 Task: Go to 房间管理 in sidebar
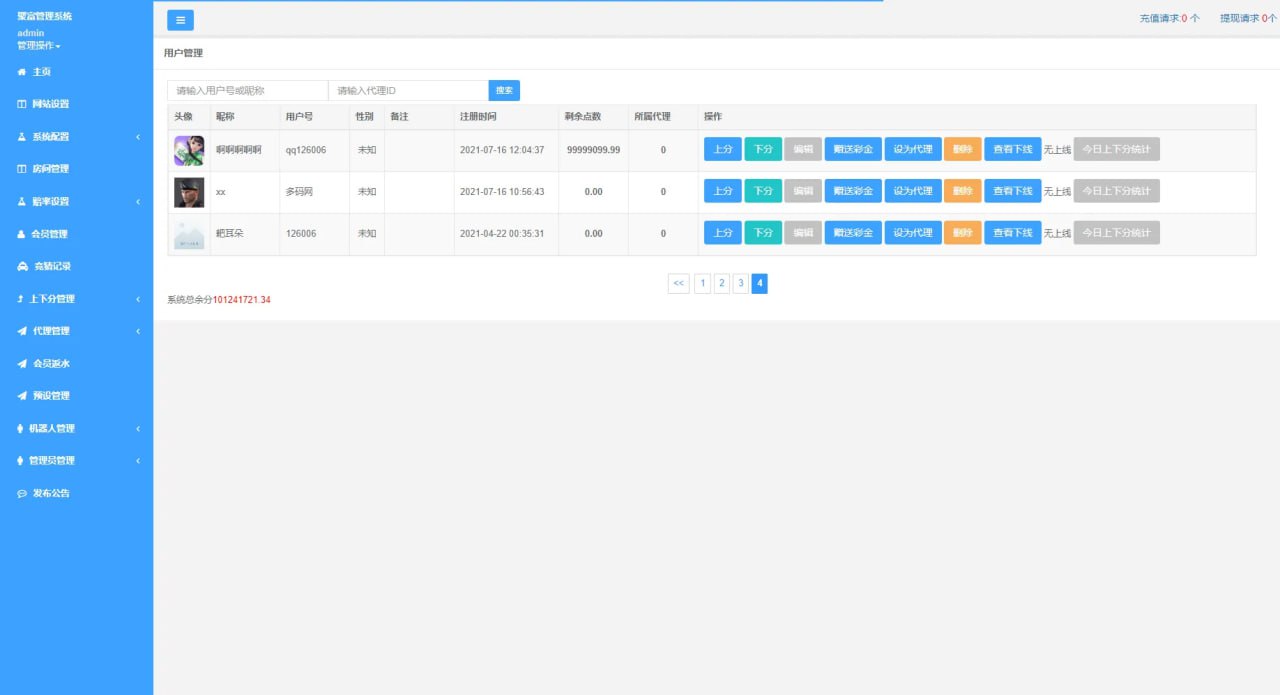click(50, 169)
